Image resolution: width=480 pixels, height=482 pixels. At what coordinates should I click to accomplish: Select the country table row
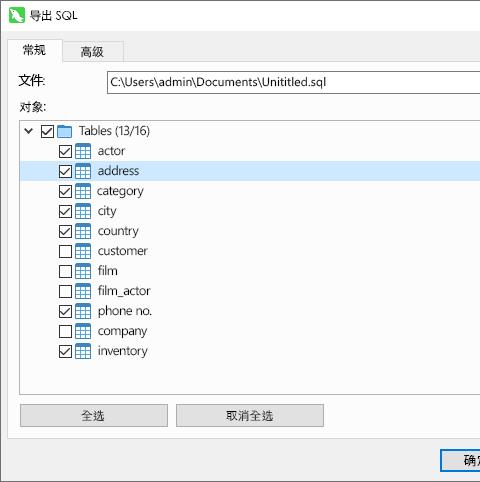tap(250, 231)
